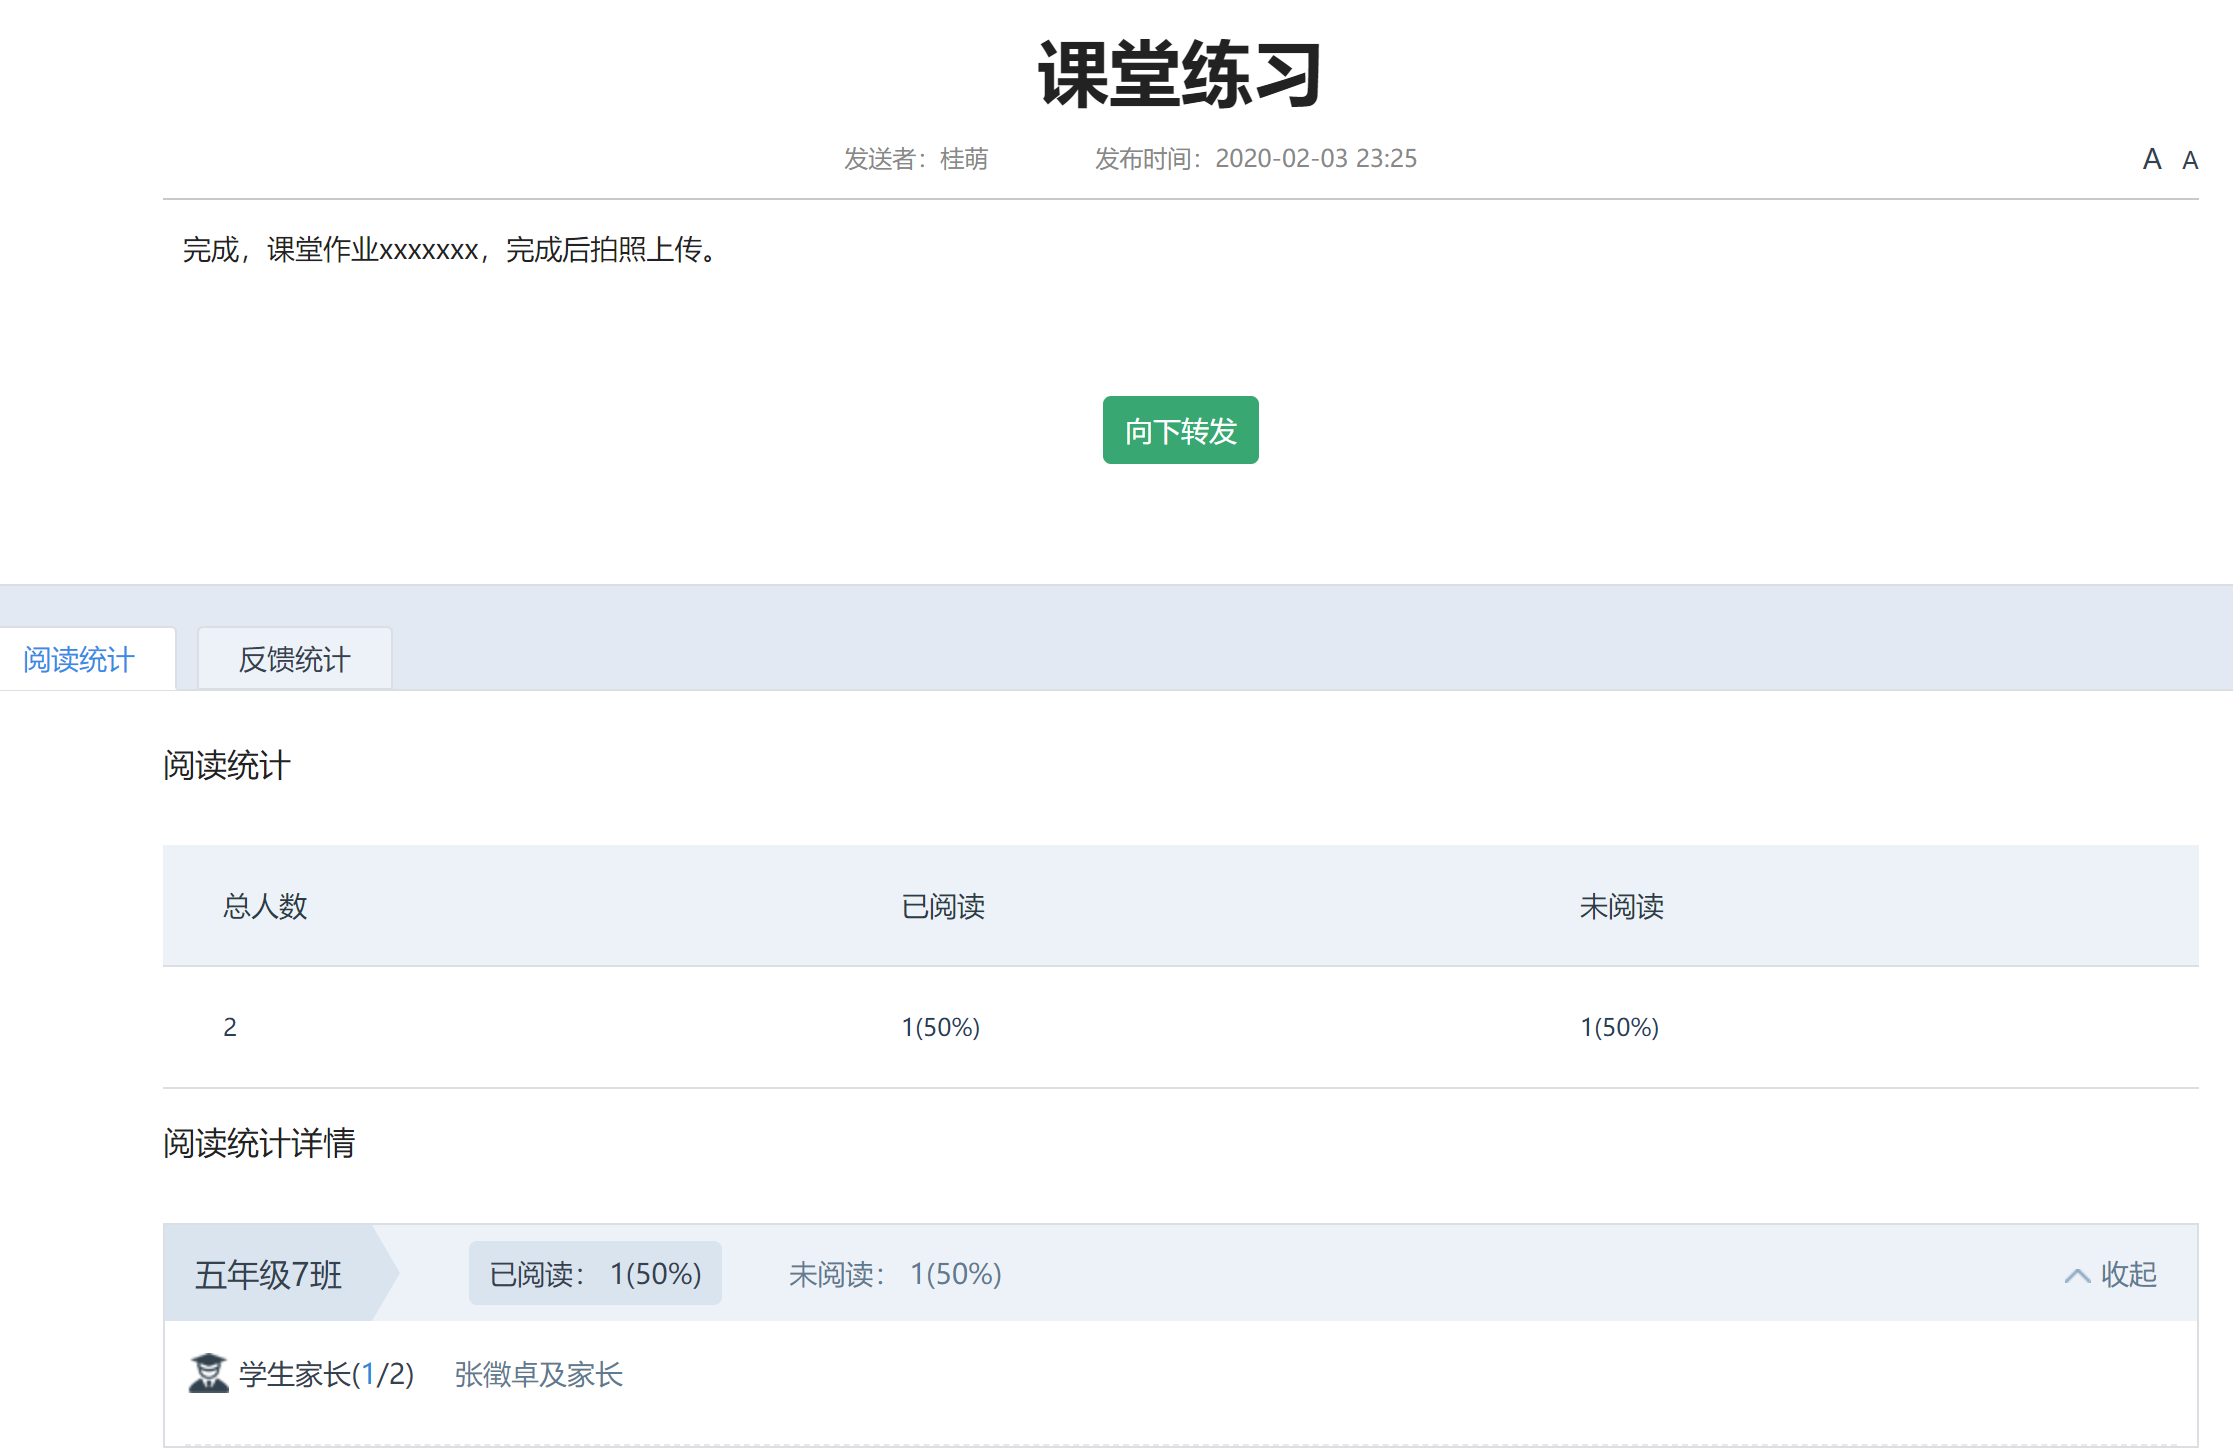The width and height of the screenshot is (2233, 1454).
Task: Click the 总人数 column header
Action: [265, 906]
